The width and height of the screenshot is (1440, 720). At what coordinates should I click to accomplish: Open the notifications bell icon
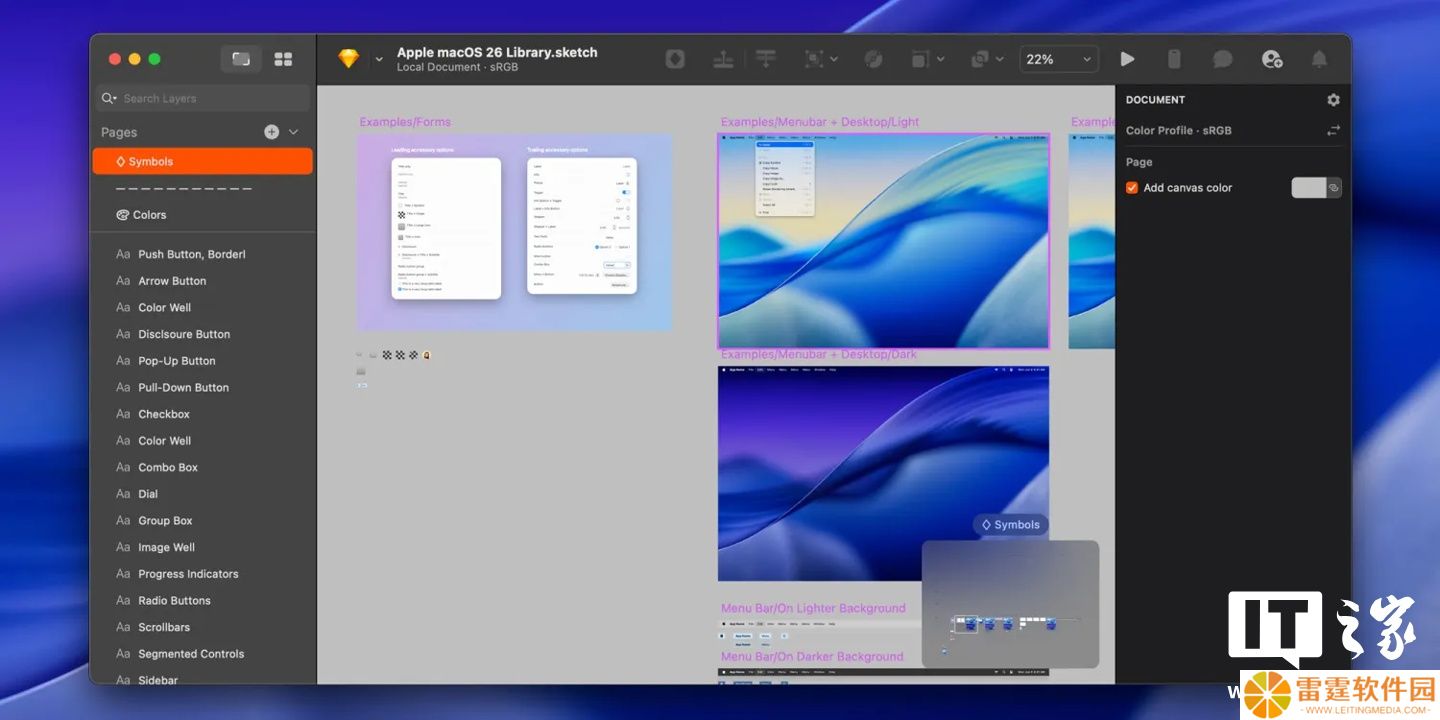coord(1319,59)
